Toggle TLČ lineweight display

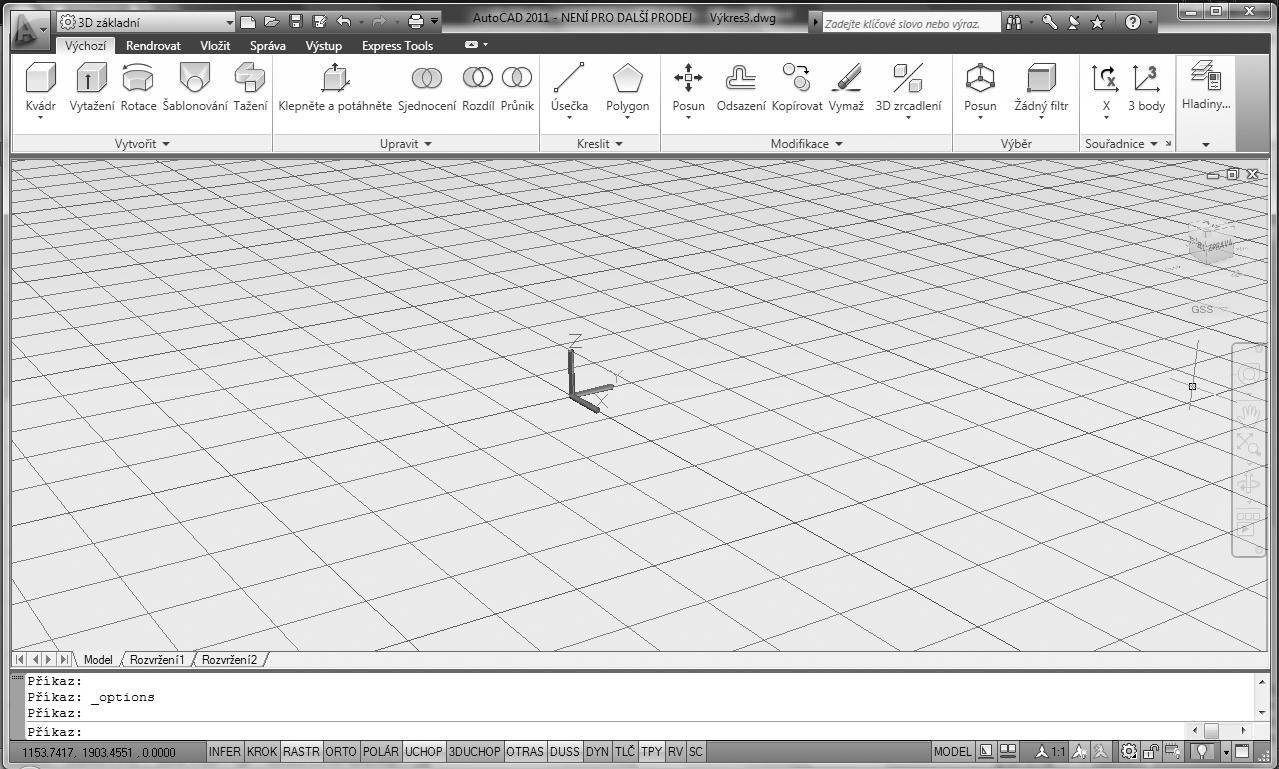[x=625, y=752]
